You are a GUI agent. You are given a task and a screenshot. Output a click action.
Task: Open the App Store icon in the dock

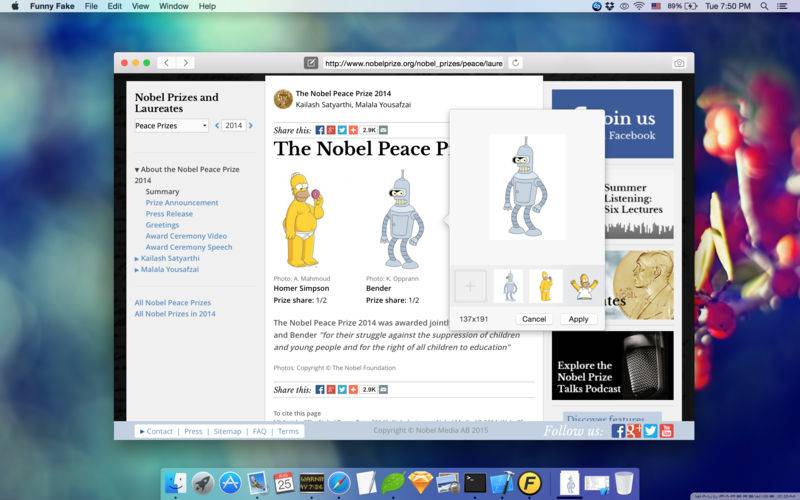point(230,482)
